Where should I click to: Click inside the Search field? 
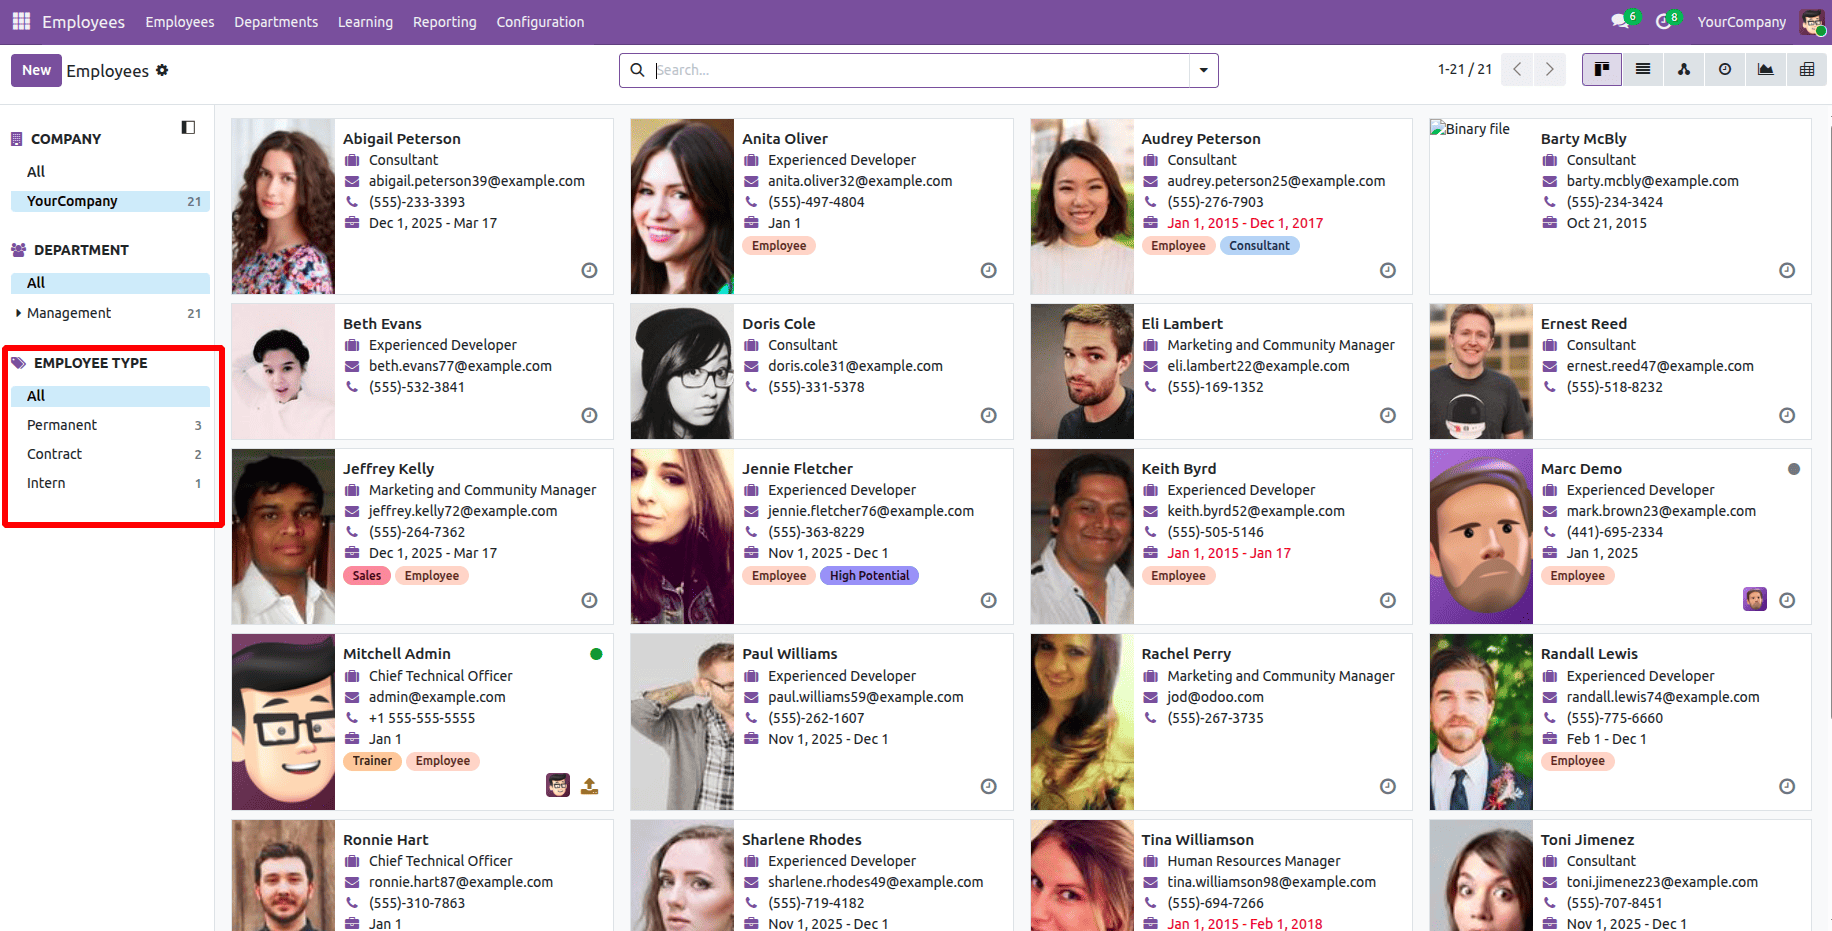(900, 70)
